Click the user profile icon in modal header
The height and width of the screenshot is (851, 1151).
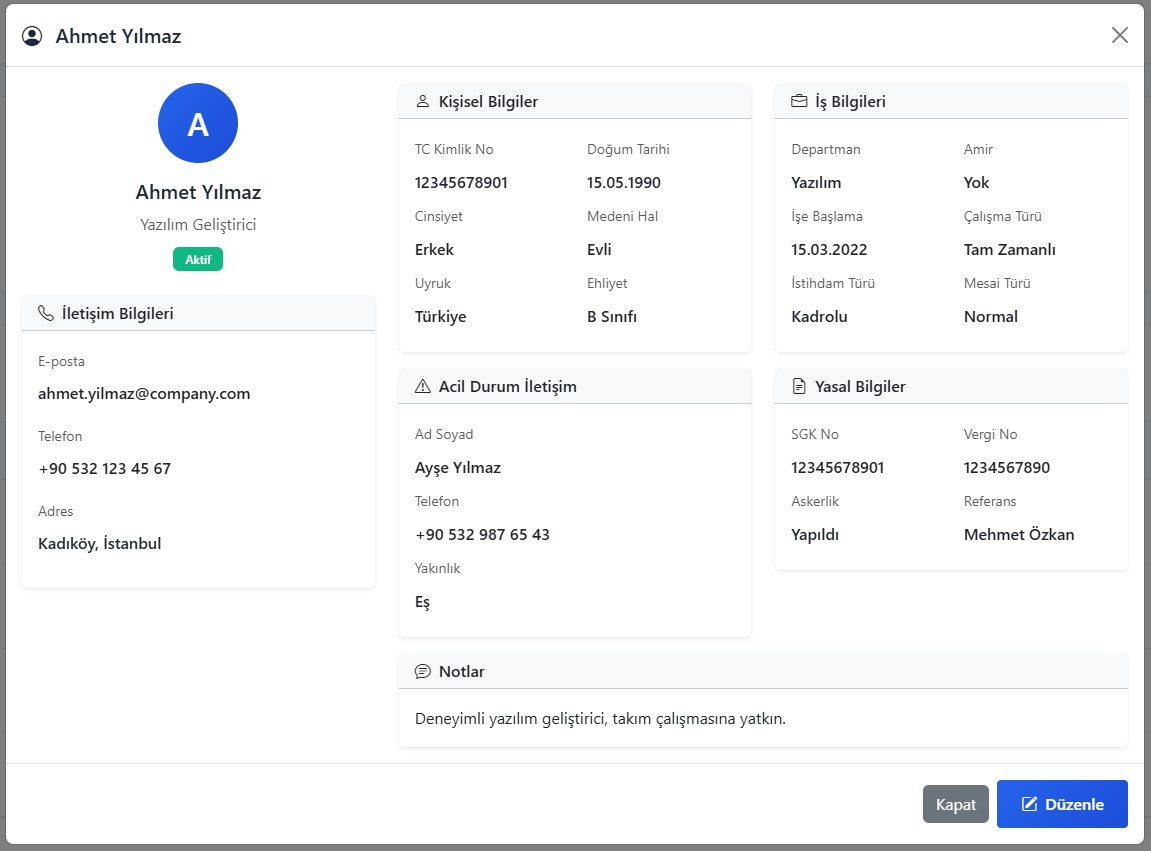point(32,36)
